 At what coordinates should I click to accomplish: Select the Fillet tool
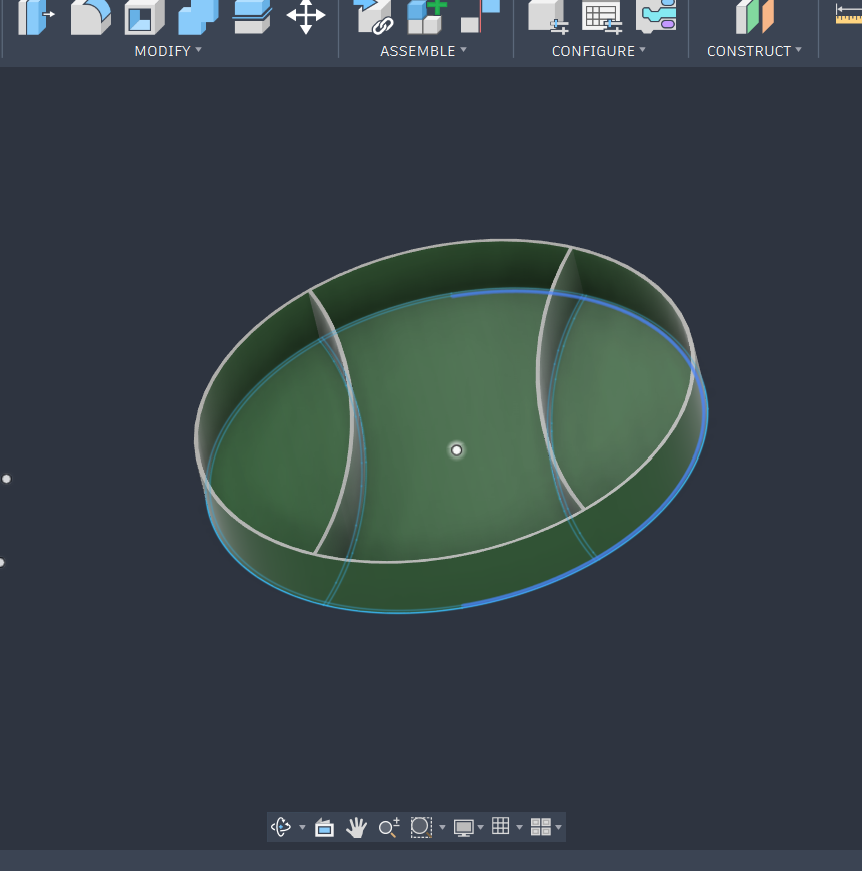[91, 17]
